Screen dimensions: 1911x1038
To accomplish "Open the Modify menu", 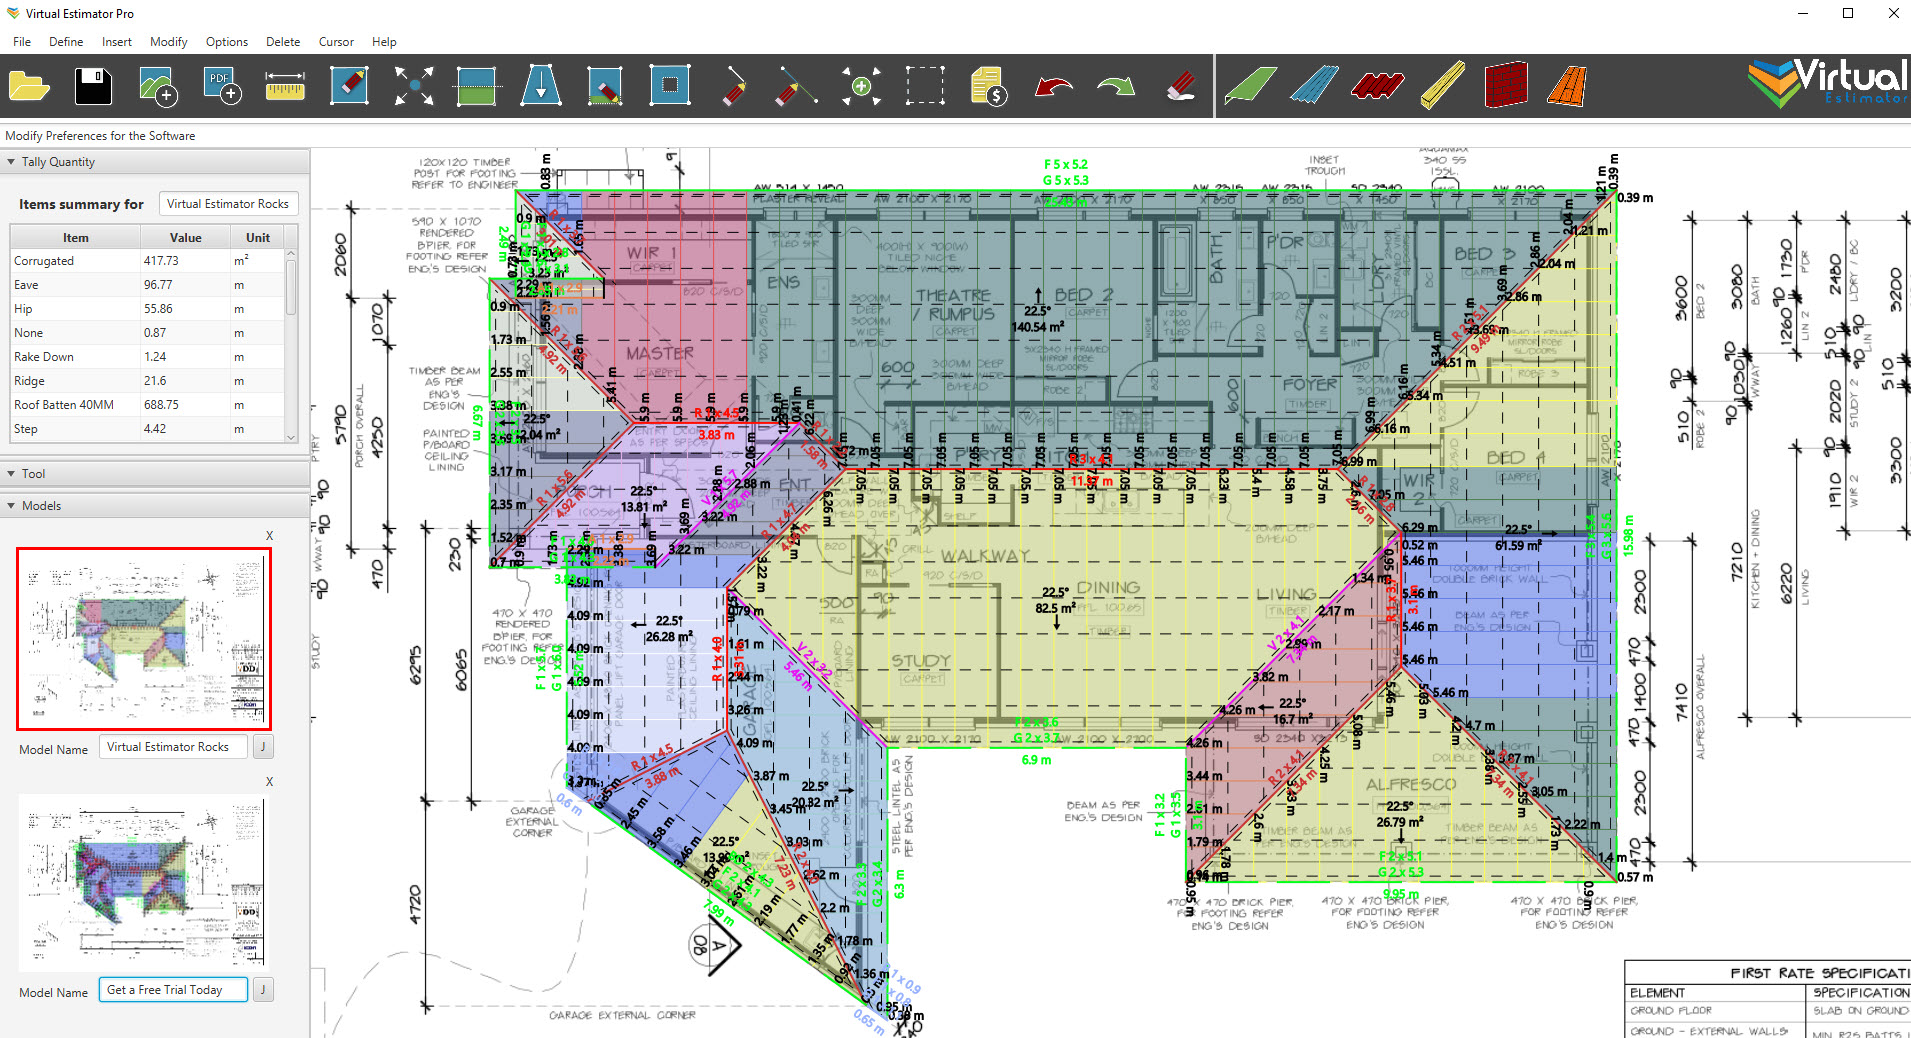I will [168, 41].
